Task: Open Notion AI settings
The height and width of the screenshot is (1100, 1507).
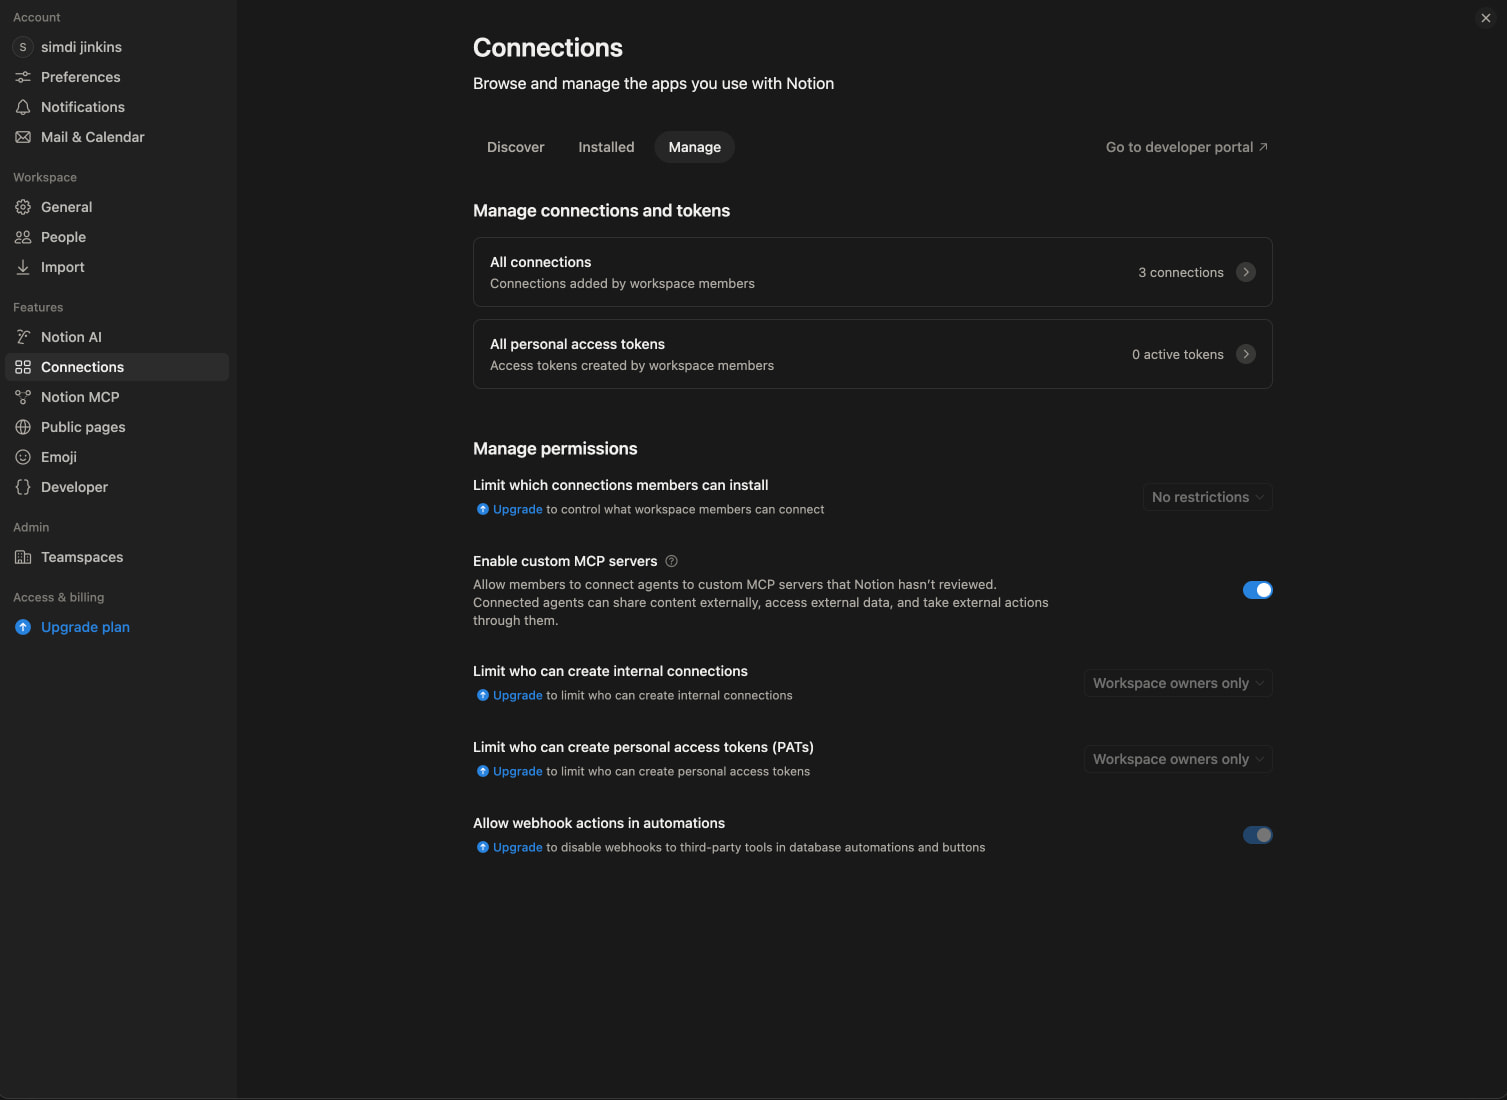Action: (x=117, y=337)
